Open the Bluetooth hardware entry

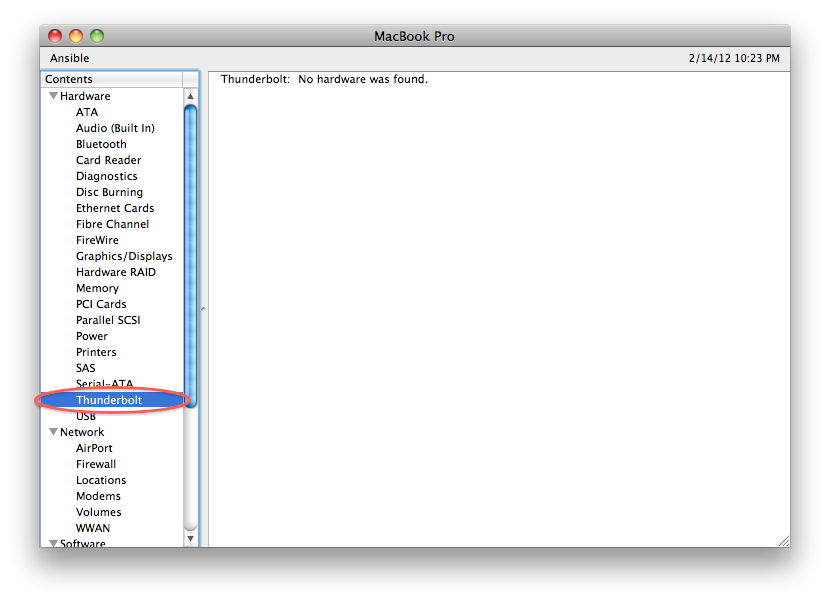pyautogui.click(x=101, y=144)
